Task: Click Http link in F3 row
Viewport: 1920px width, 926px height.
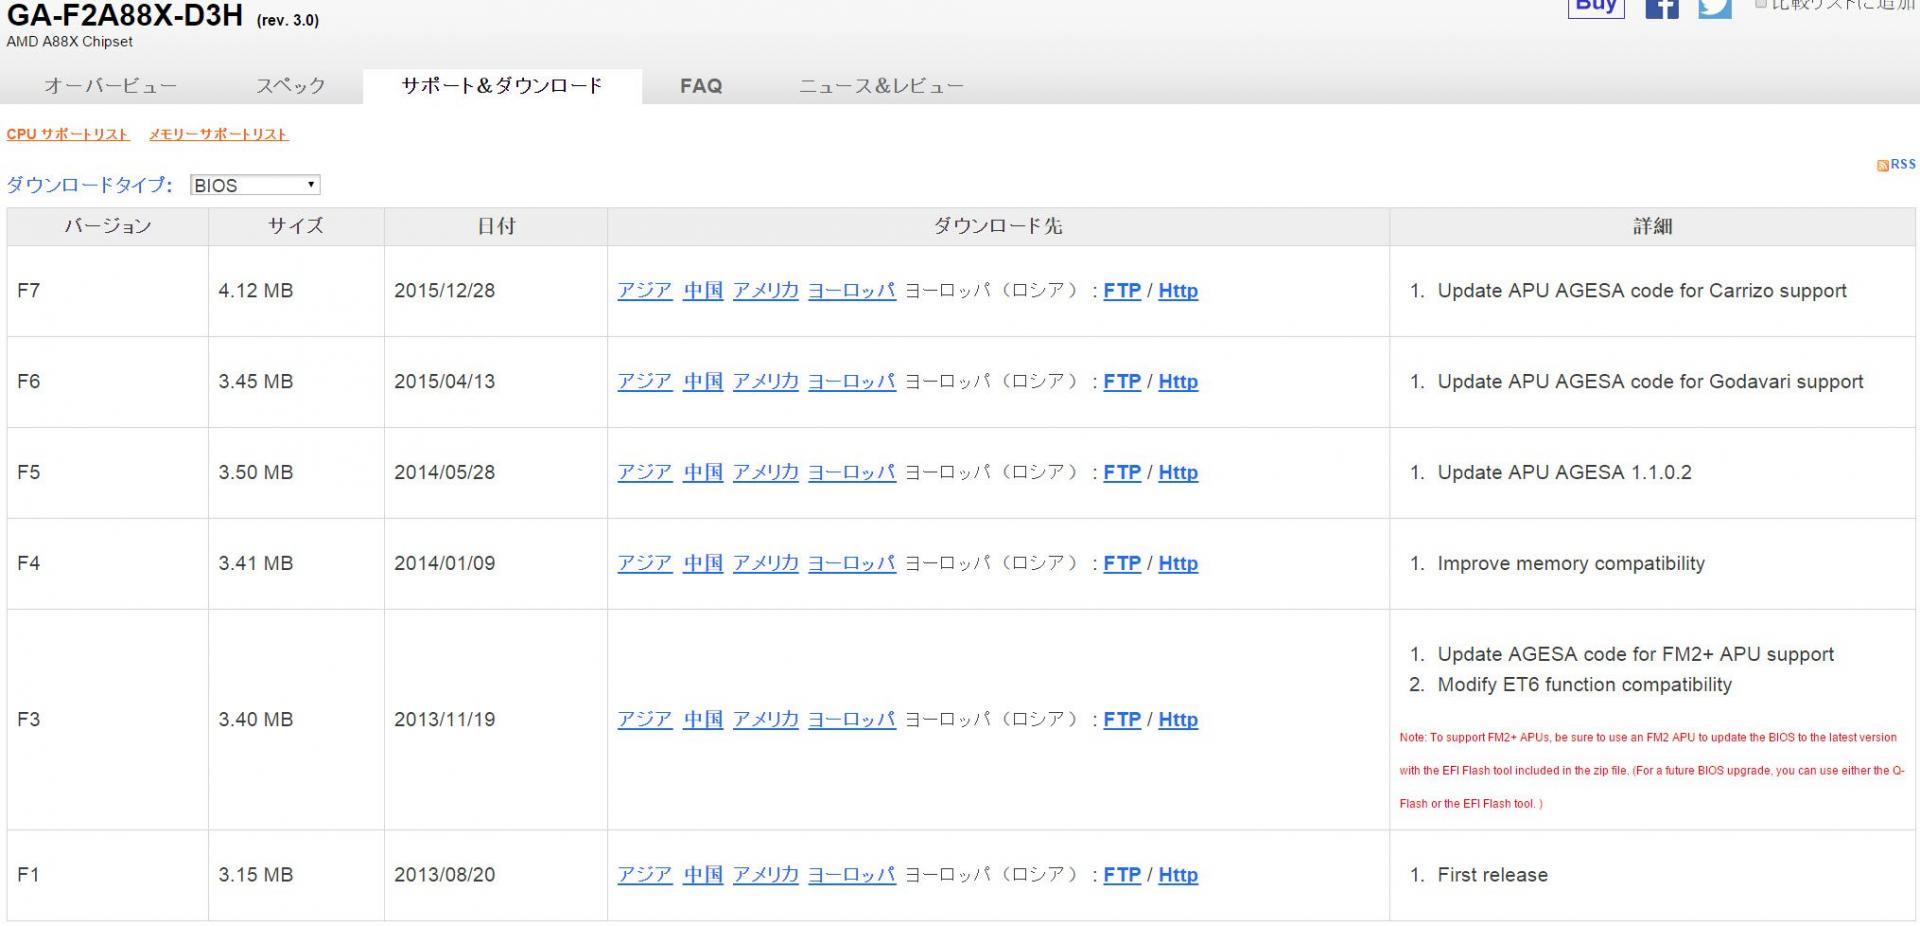Action: pyautogui.click(x=1178, y=720)
